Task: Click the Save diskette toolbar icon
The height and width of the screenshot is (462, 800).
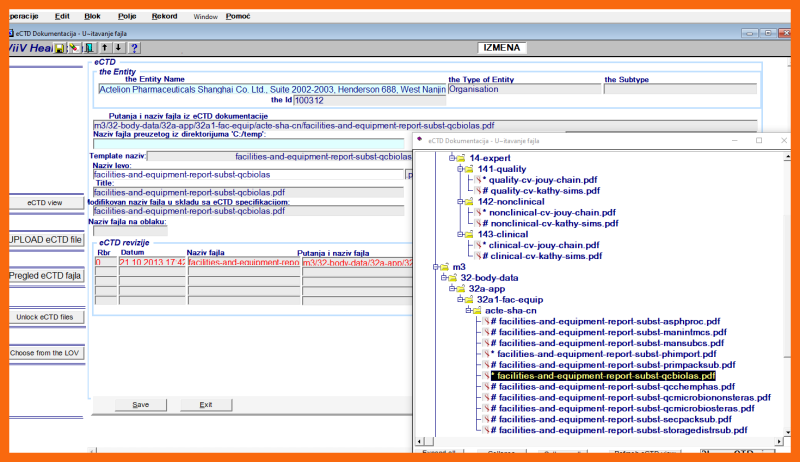Action: 60,47
